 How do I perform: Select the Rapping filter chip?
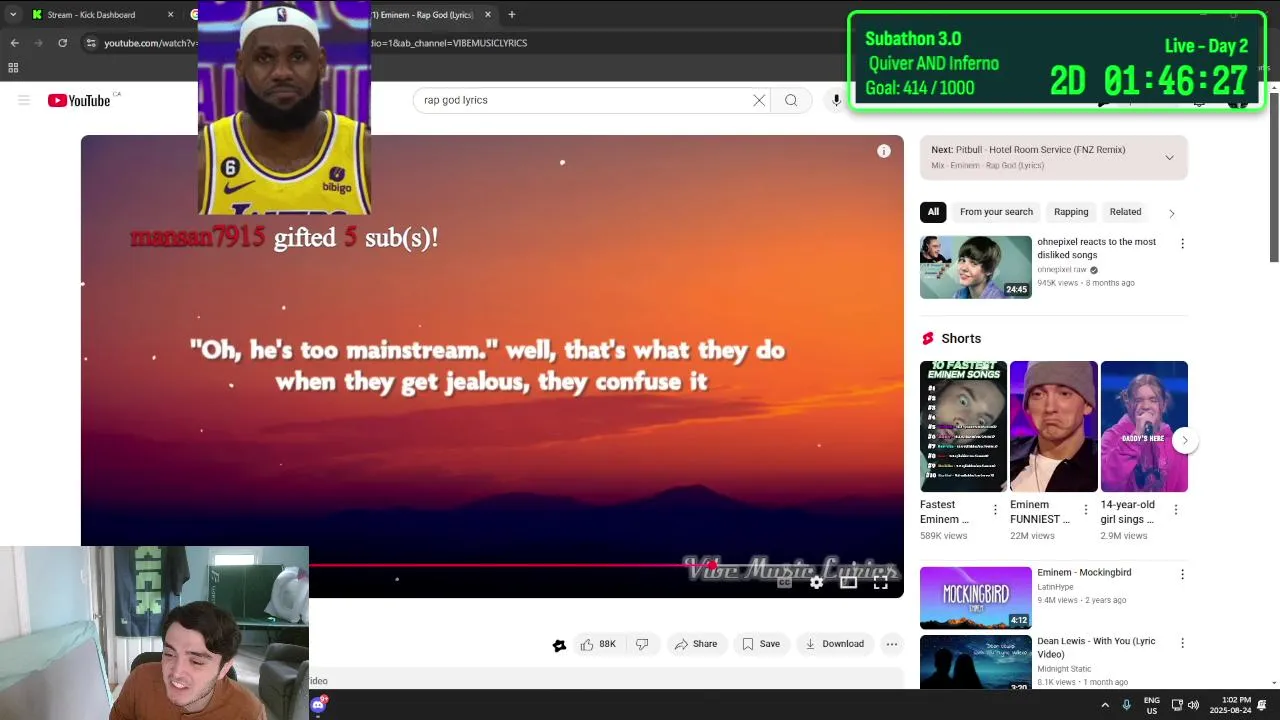(1071, 212)
